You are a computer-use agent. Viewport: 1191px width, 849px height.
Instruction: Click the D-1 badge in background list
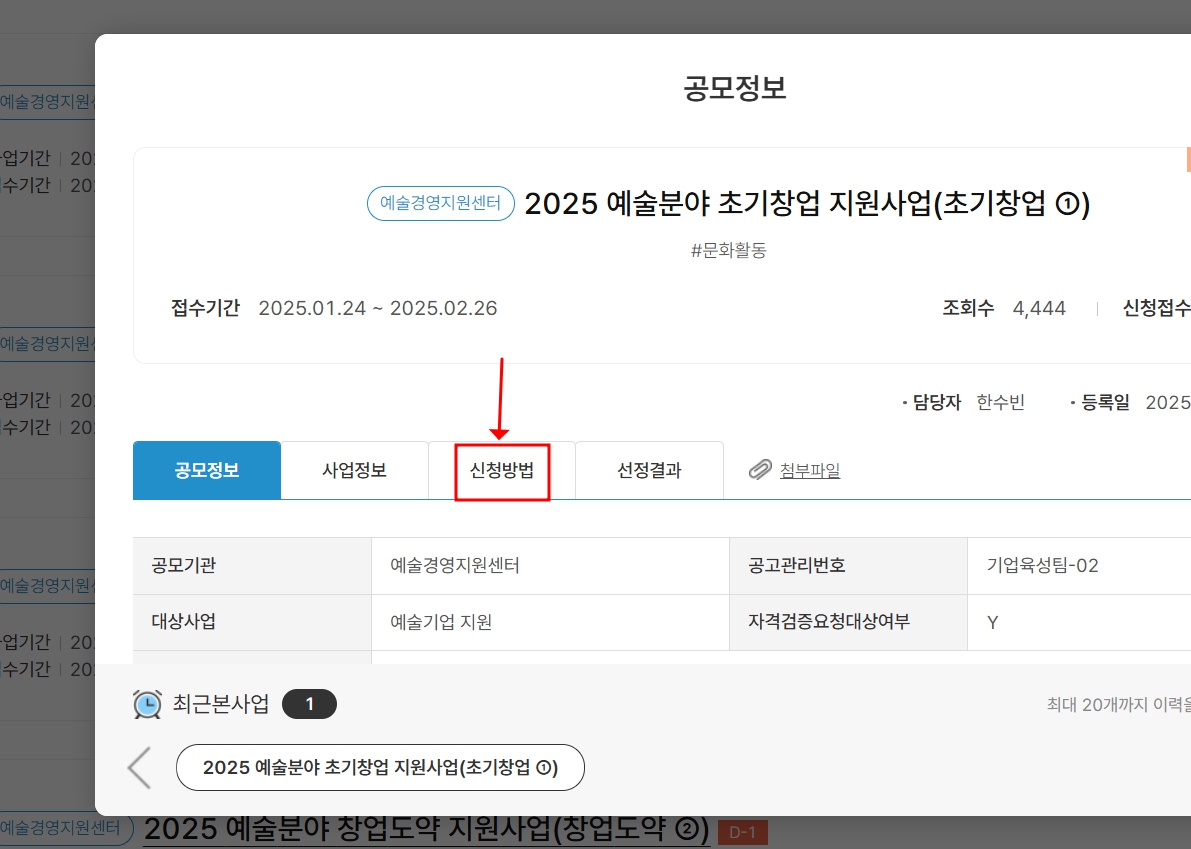pos(742,833)
